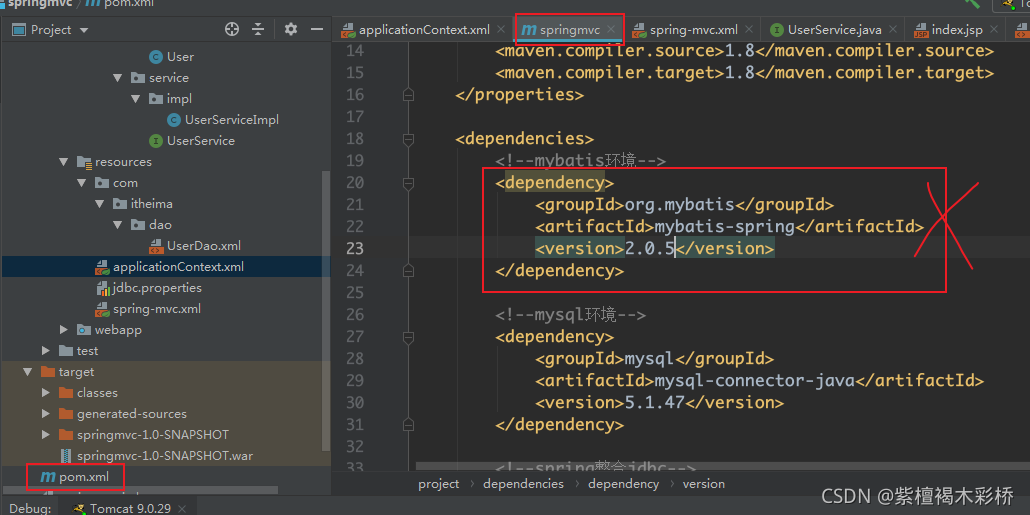This screenshot has height=515, width=1030.
Task: Select the User class in tree
Action: (x=180, y=56)
